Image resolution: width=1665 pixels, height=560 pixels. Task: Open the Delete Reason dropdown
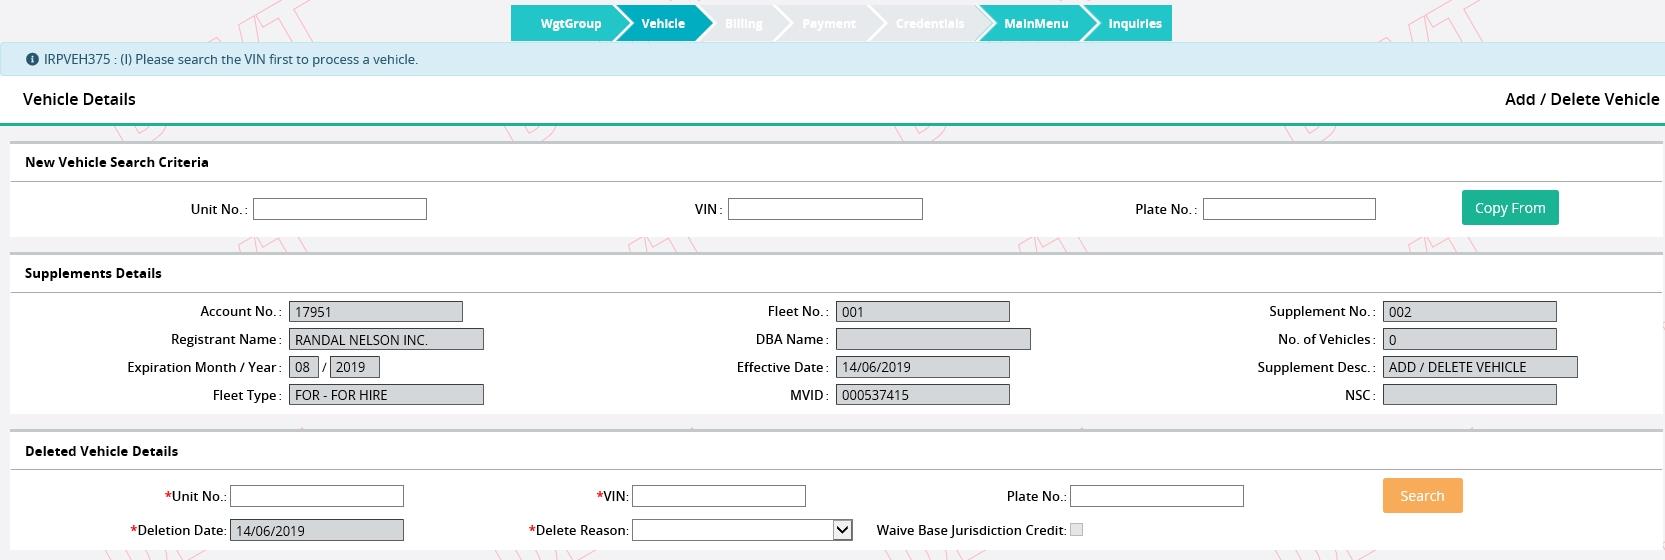pyautogui.click(x=742, y=530)
